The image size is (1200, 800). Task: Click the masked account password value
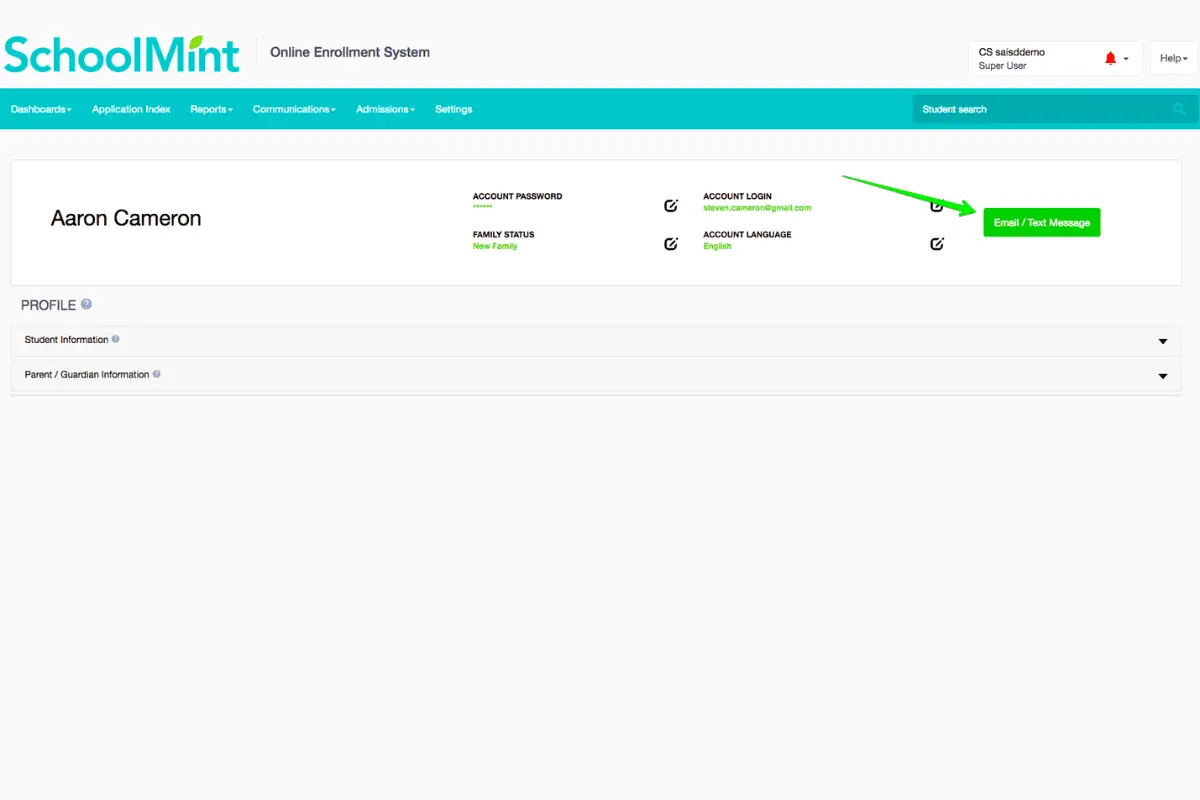pyautogui.click(x=483, y=206)
